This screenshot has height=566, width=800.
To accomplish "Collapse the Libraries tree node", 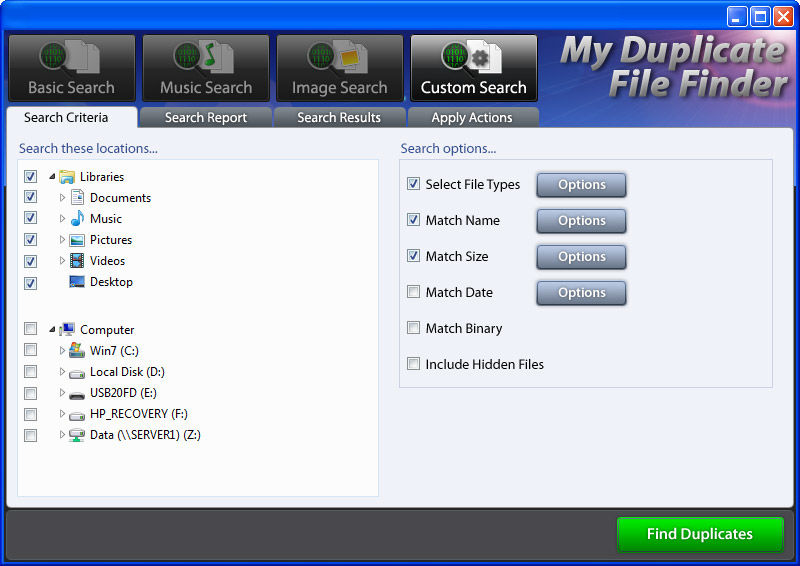I will click(x=52, y=177).
